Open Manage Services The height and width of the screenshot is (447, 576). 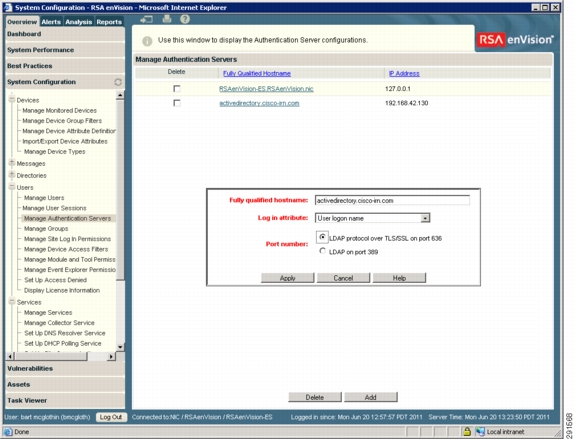pos(48,313)
